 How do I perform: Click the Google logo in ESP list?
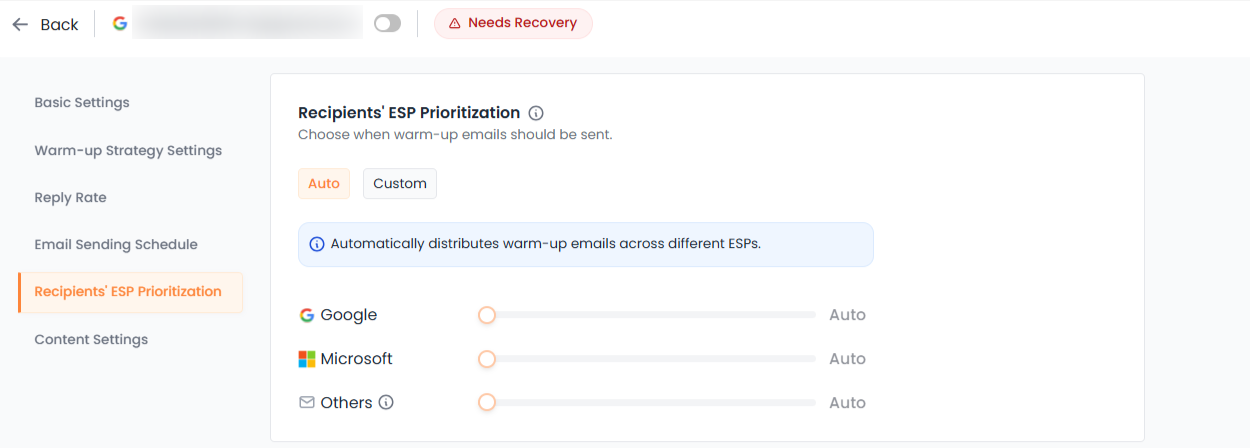307,315
